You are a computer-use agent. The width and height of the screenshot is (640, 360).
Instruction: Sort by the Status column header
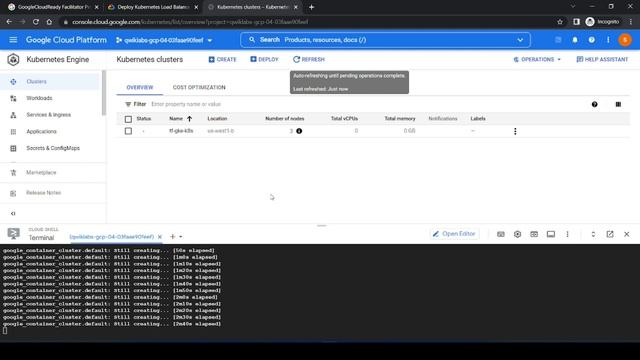click(x=144, y=119)
